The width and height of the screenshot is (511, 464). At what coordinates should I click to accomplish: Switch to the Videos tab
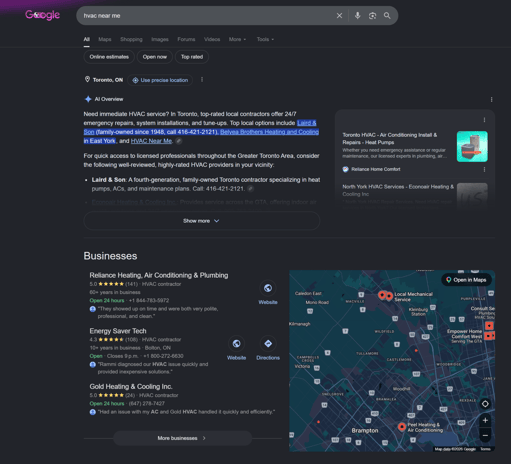(212, 39)
